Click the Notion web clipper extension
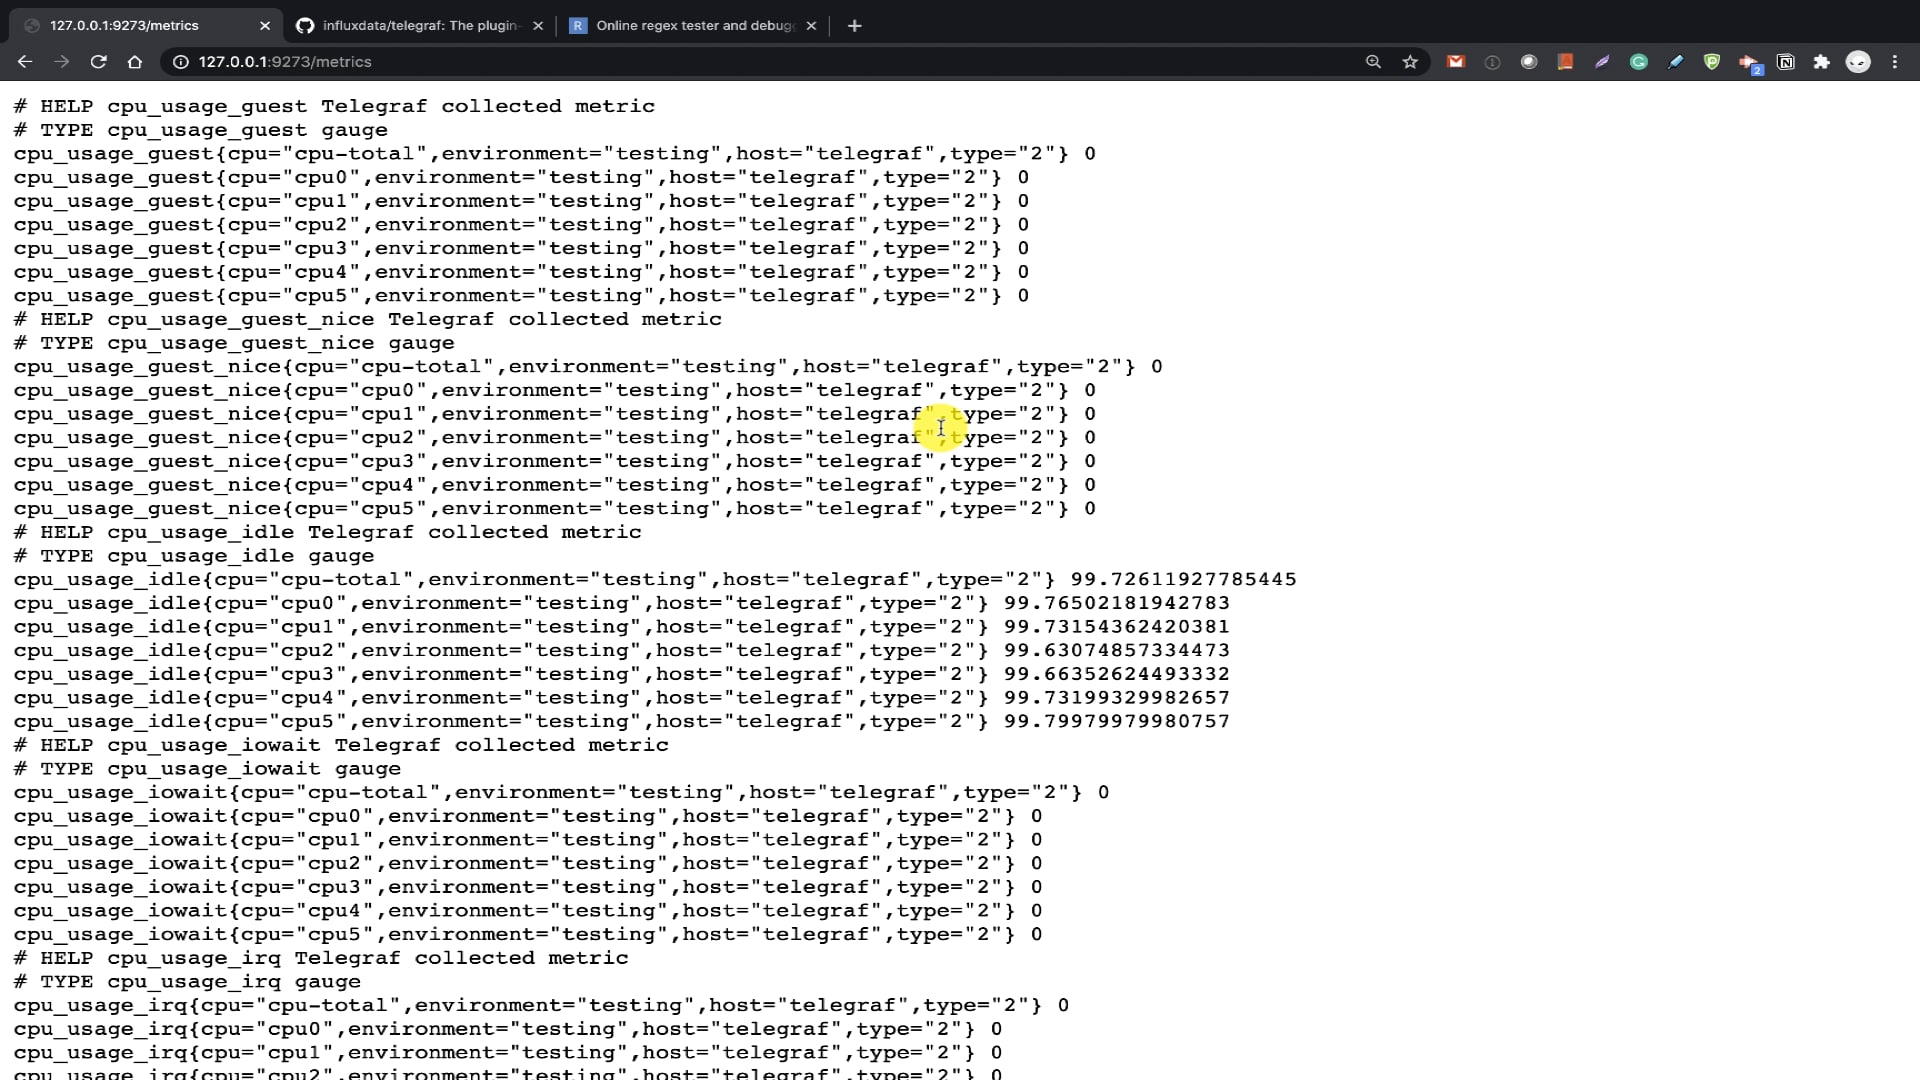1920x1080 pixels. tap(1785, 62)
